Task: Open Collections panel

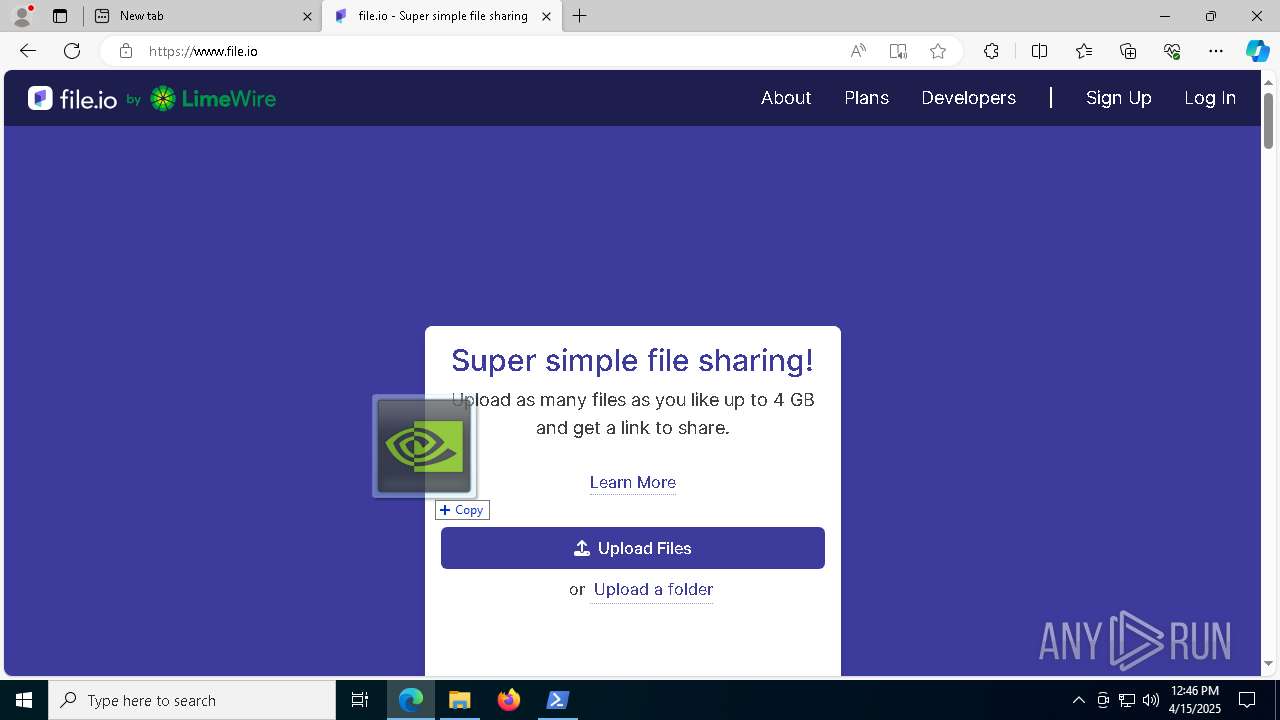Action: tap(1128, 51)
